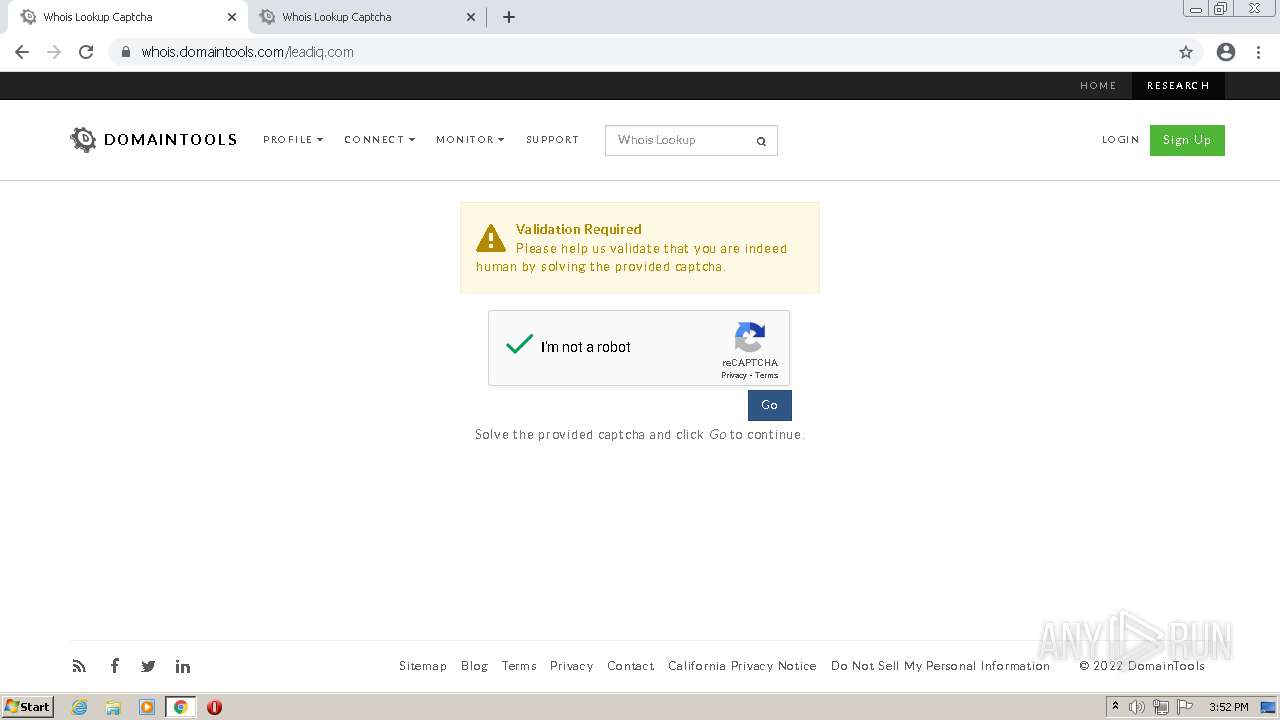The width and height of the screenshot is (1280, 720).
Task: Click the Go button
Action: pyautogui.click(x=769, y=405)
